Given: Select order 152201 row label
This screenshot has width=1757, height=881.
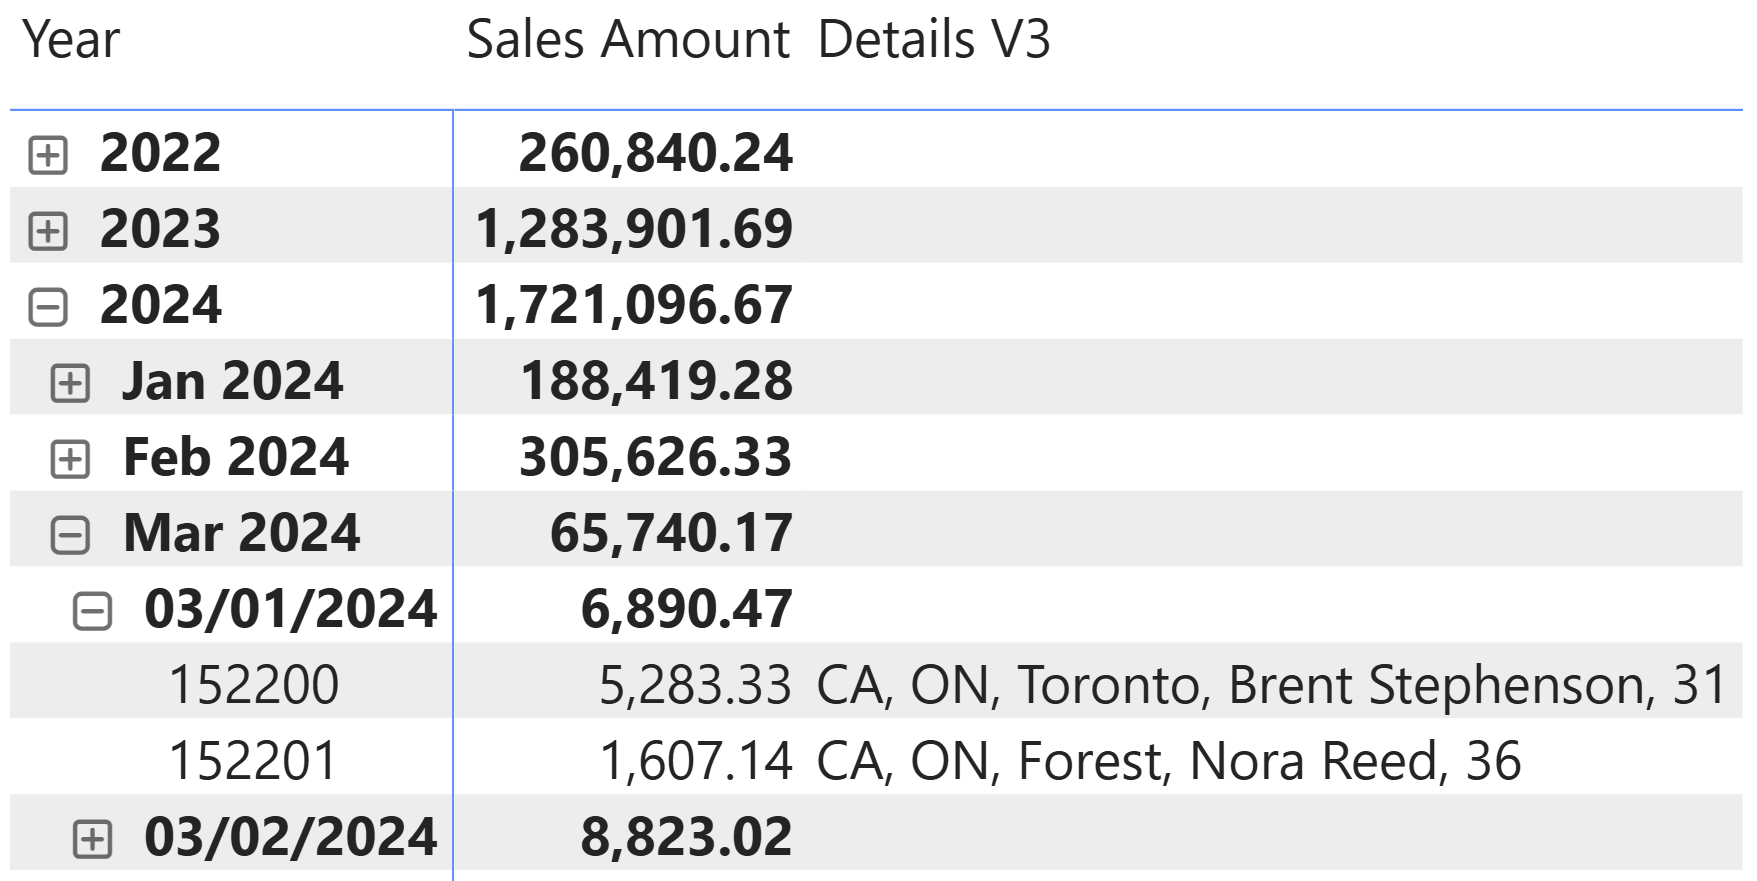Looking at the screenshot, I should coord(254,761).
